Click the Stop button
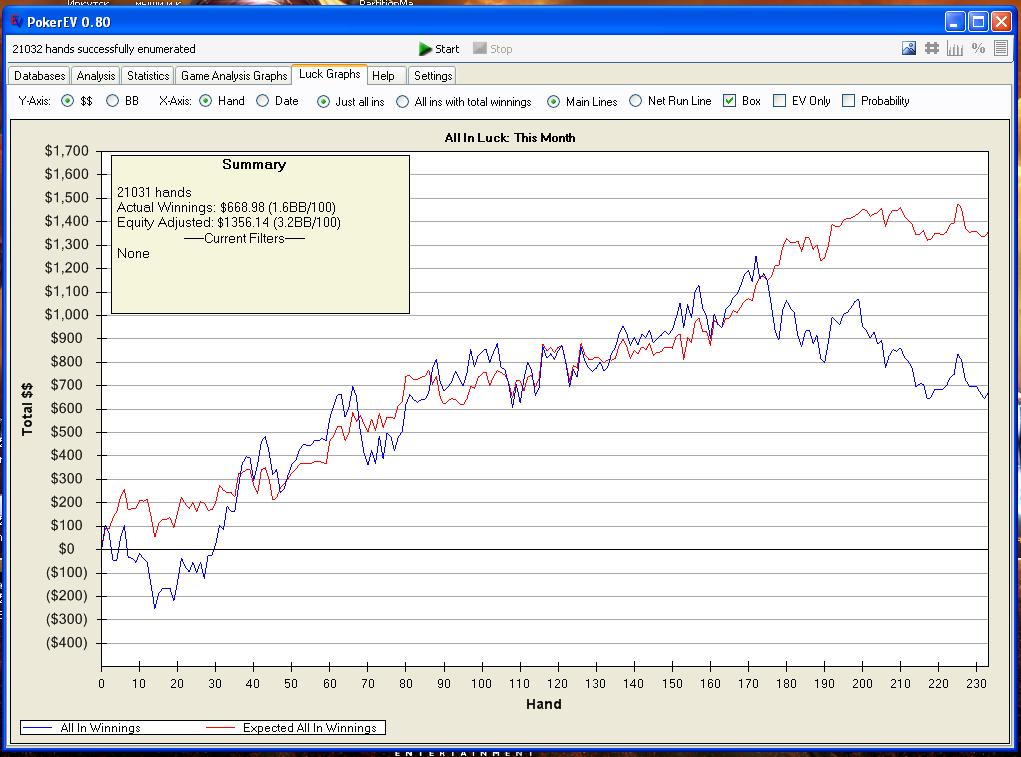 492,49
